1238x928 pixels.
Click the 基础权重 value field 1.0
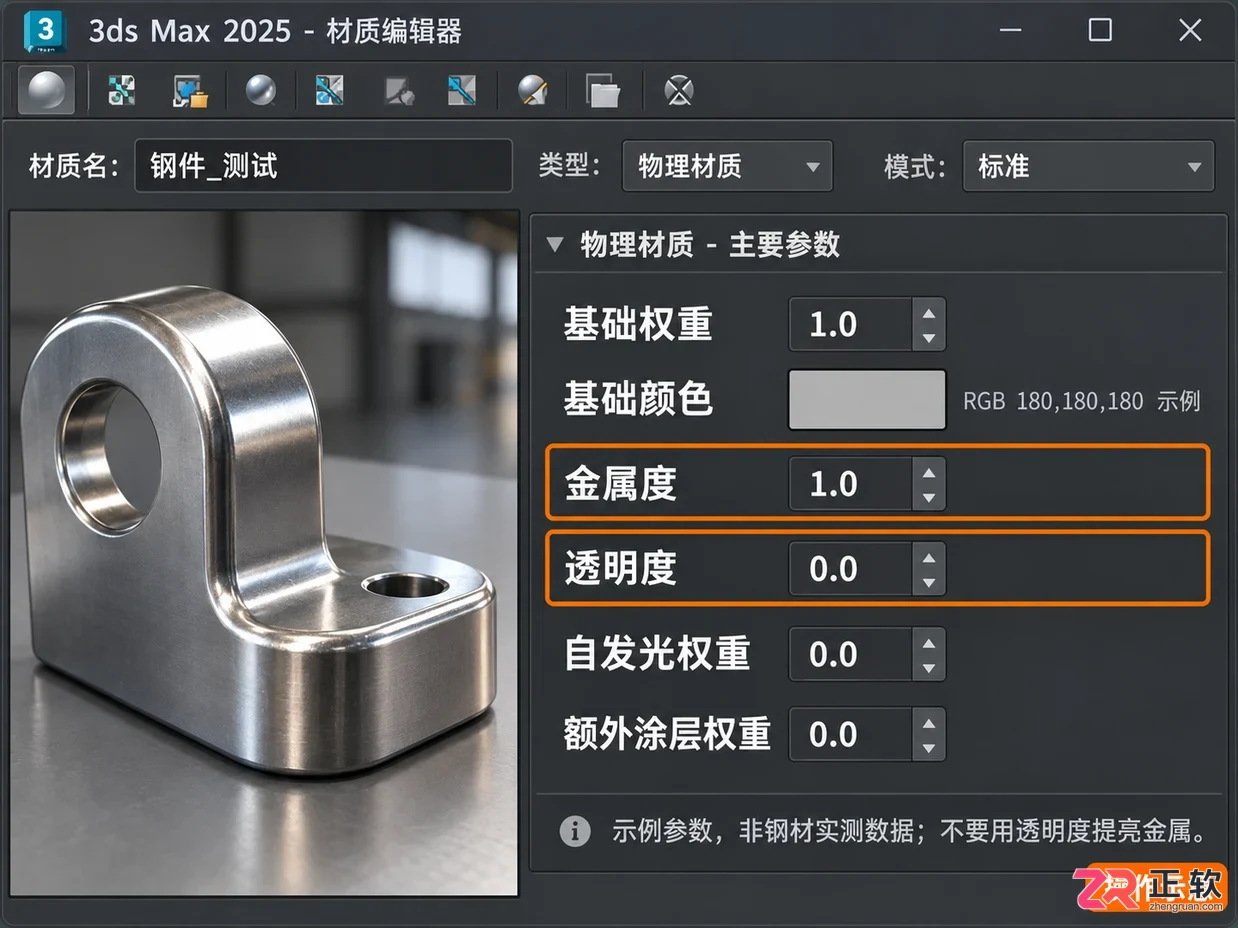point(851,325)
